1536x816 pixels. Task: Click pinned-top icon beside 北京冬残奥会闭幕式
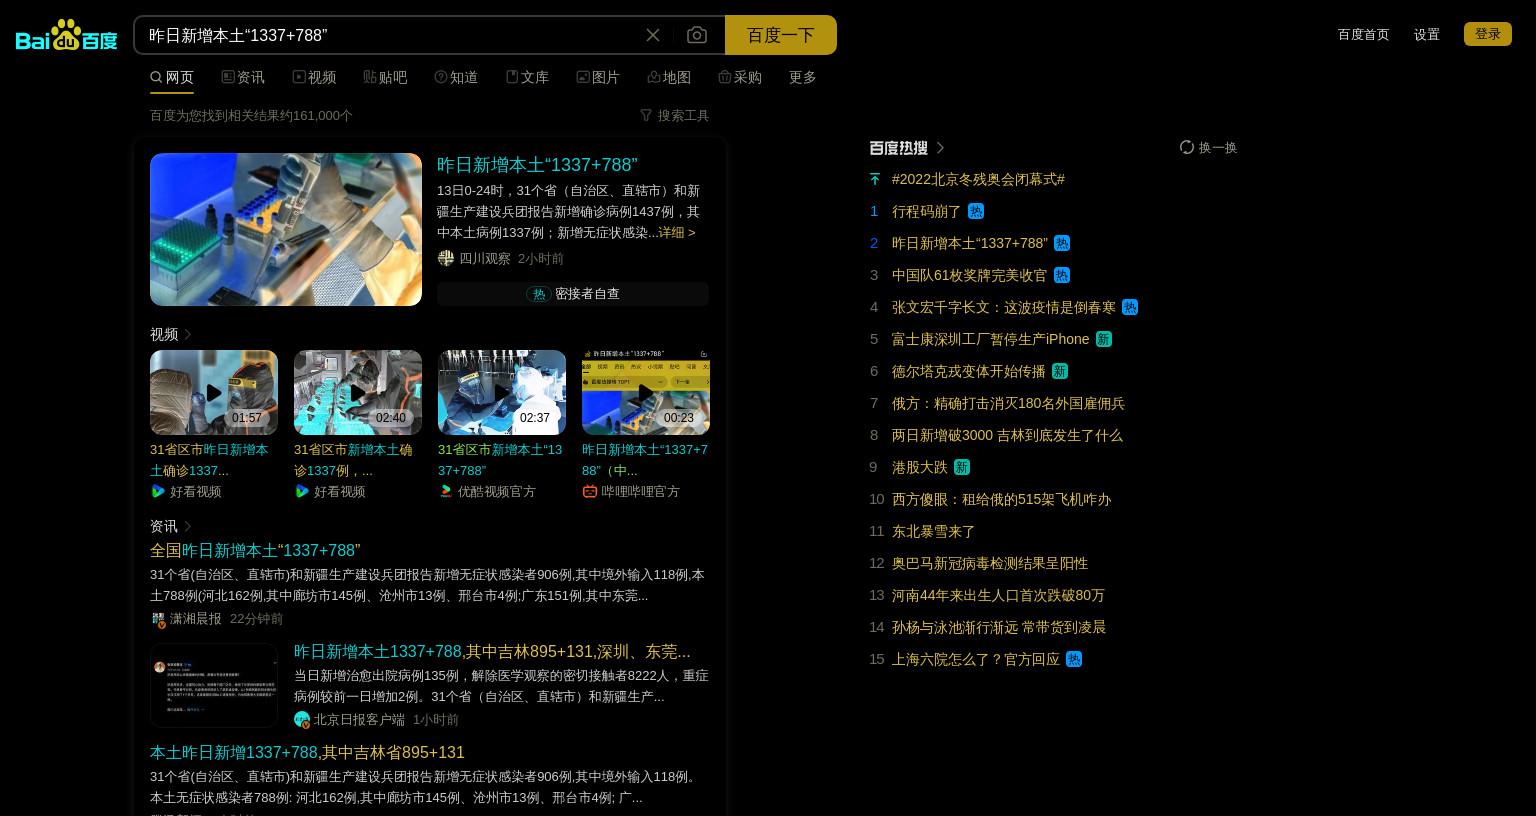click(875, 179)
